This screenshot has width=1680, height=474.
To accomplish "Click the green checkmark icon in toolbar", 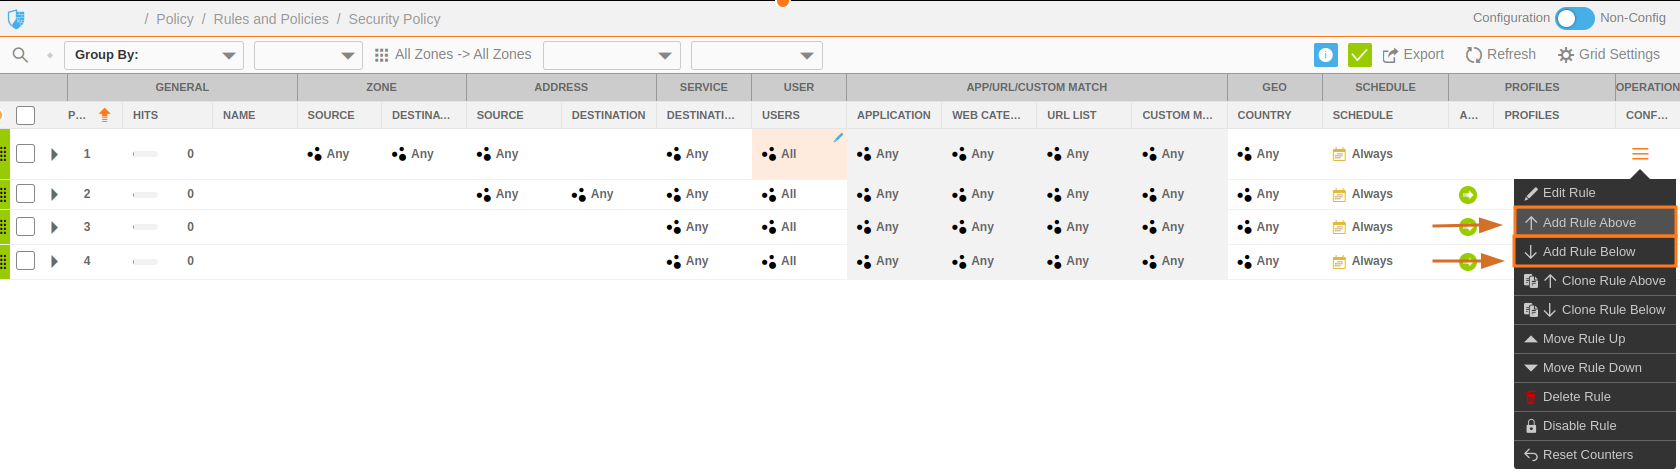I will pyautogui.click(x=1359, y=55).
